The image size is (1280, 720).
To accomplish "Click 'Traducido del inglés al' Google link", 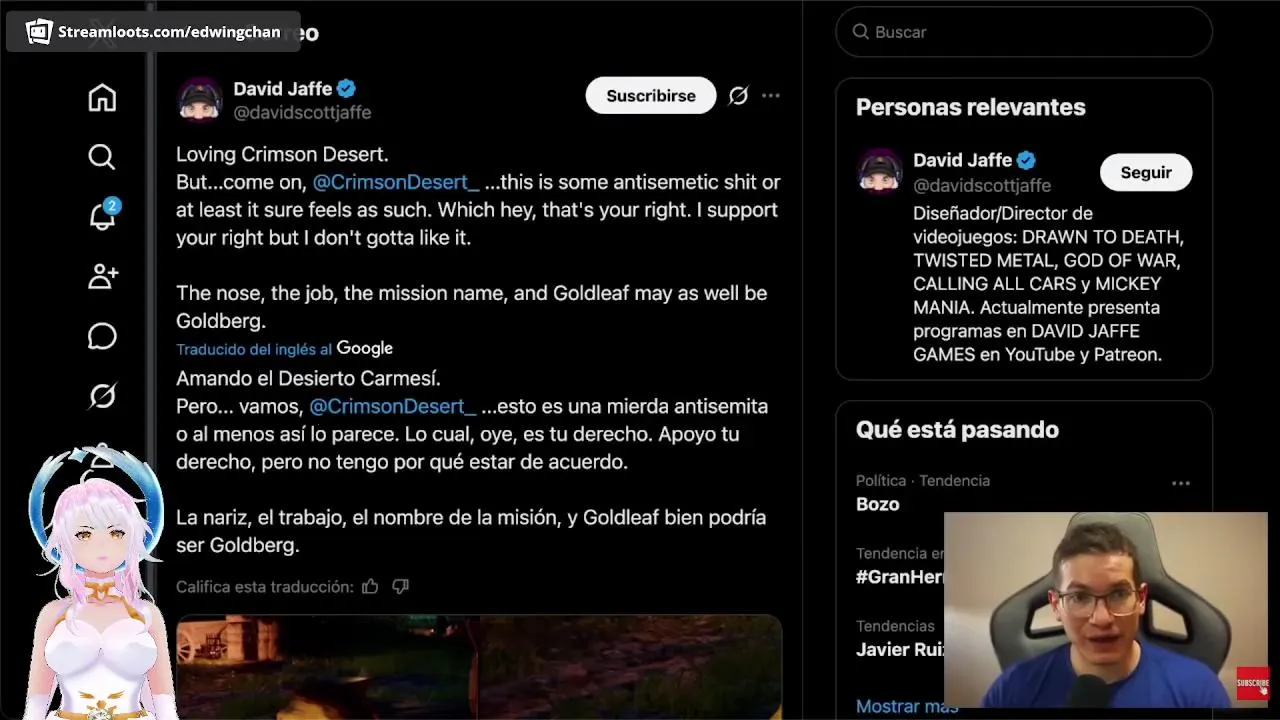I will click(x=284, y=348).
